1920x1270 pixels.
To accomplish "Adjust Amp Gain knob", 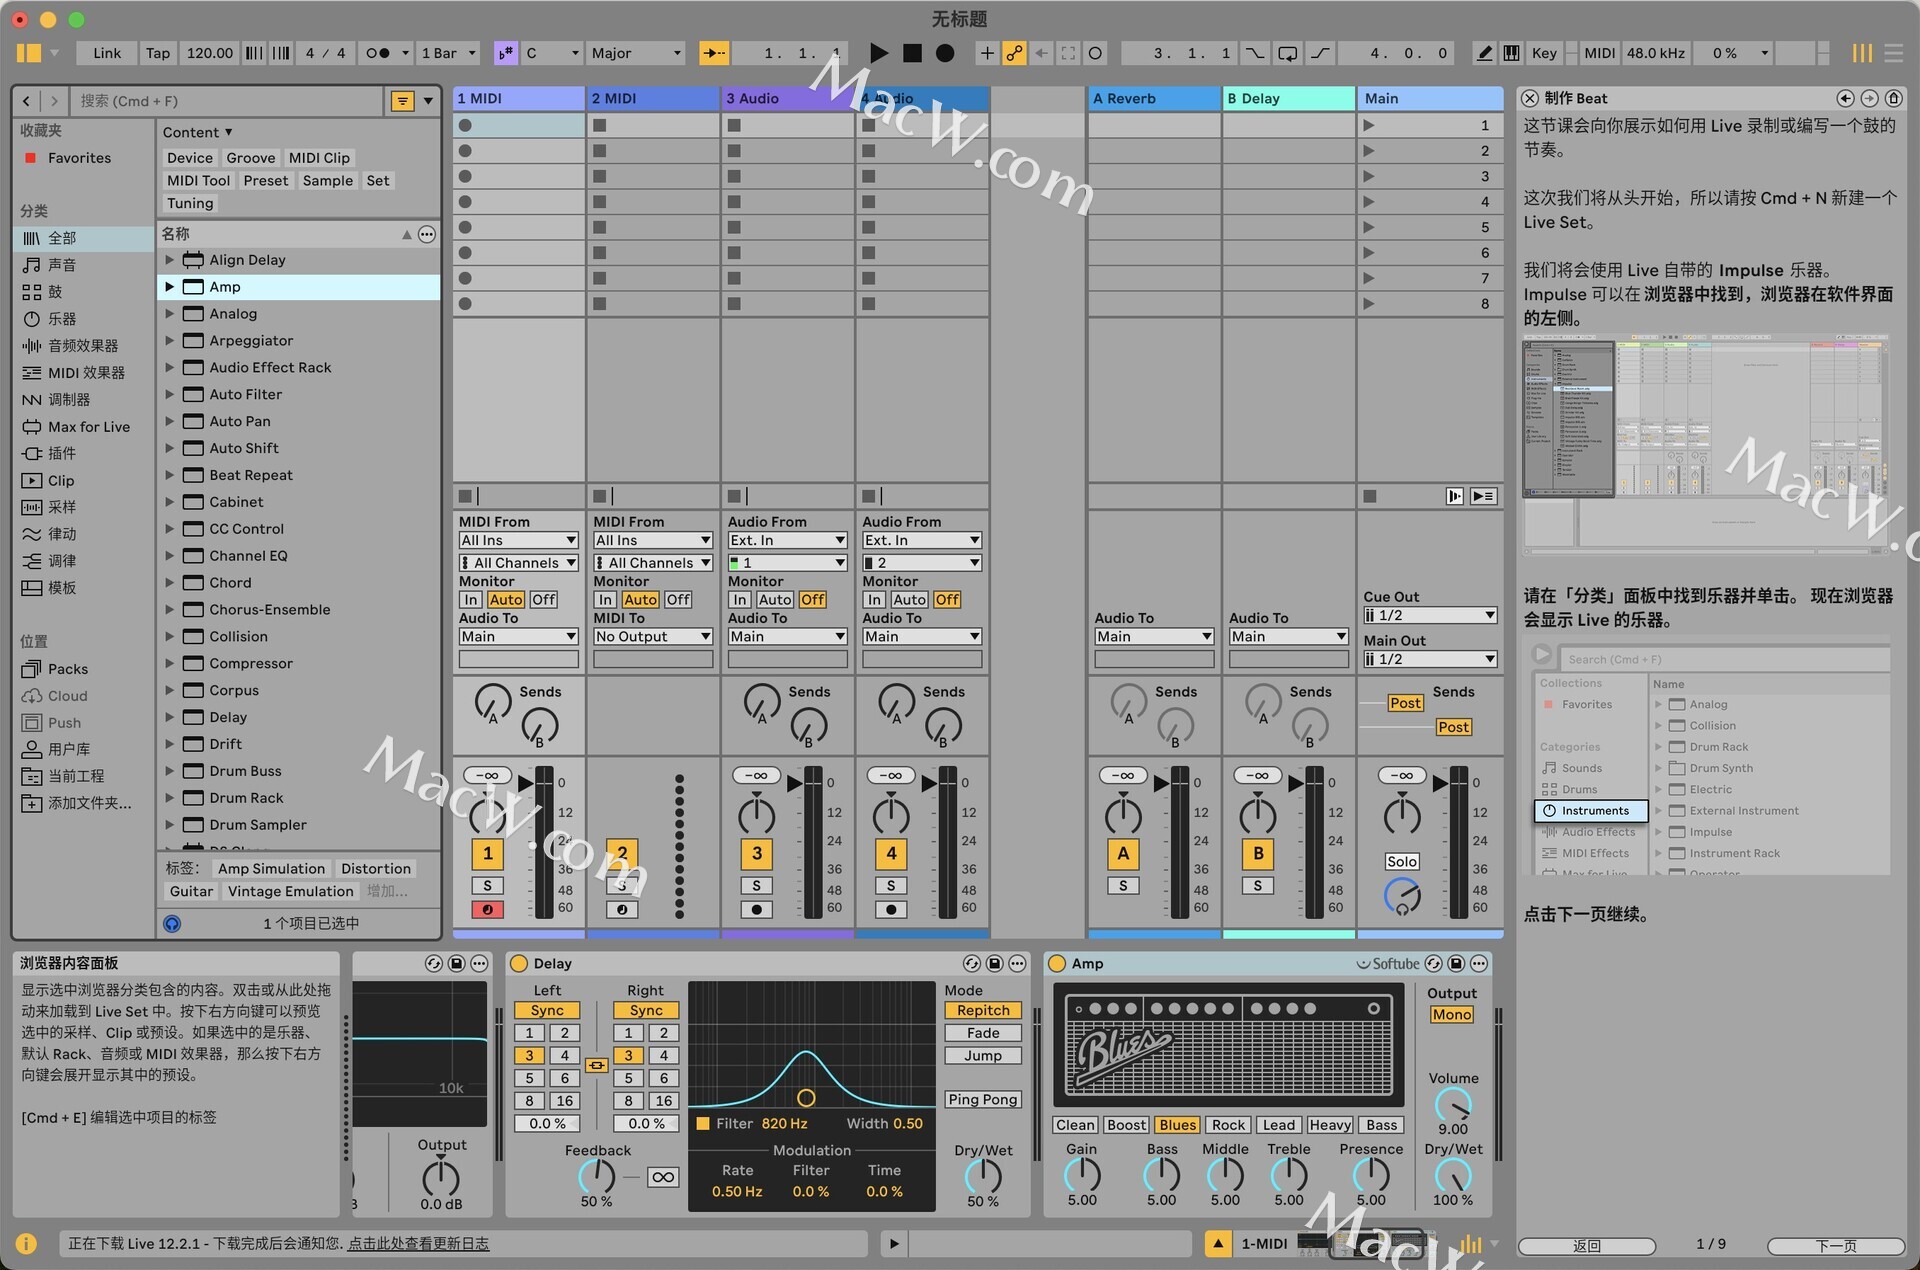I will [x=1082, y=1174].
